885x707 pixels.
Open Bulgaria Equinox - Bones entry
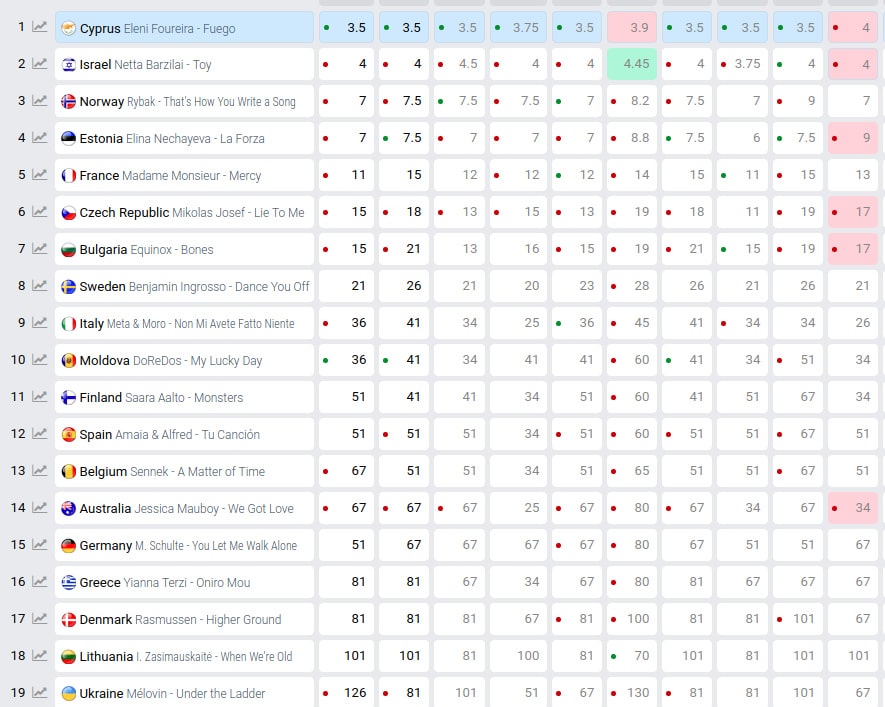pos(184,249)
